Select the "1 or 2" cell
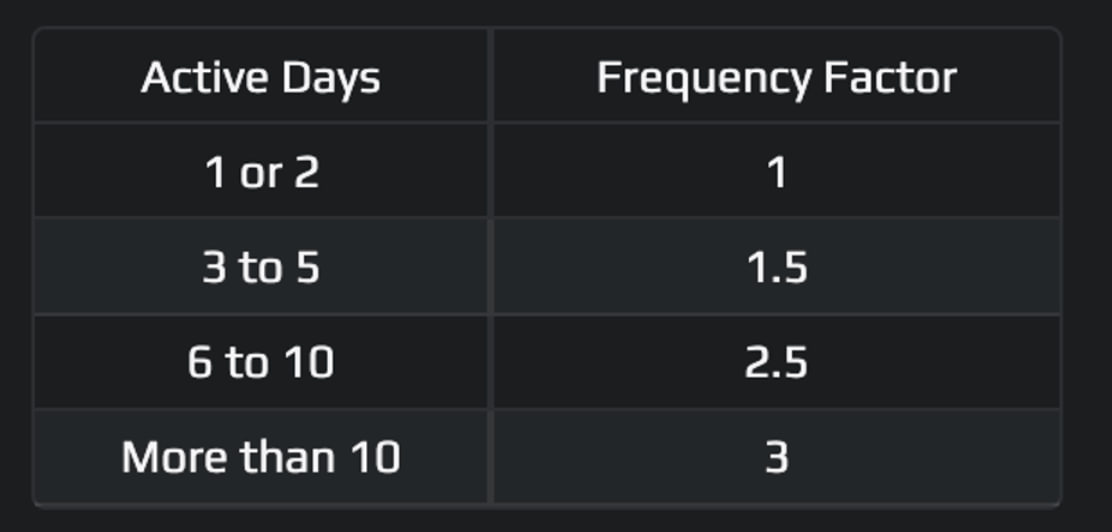Screen dimensions: 1112x532 [261, 172]
